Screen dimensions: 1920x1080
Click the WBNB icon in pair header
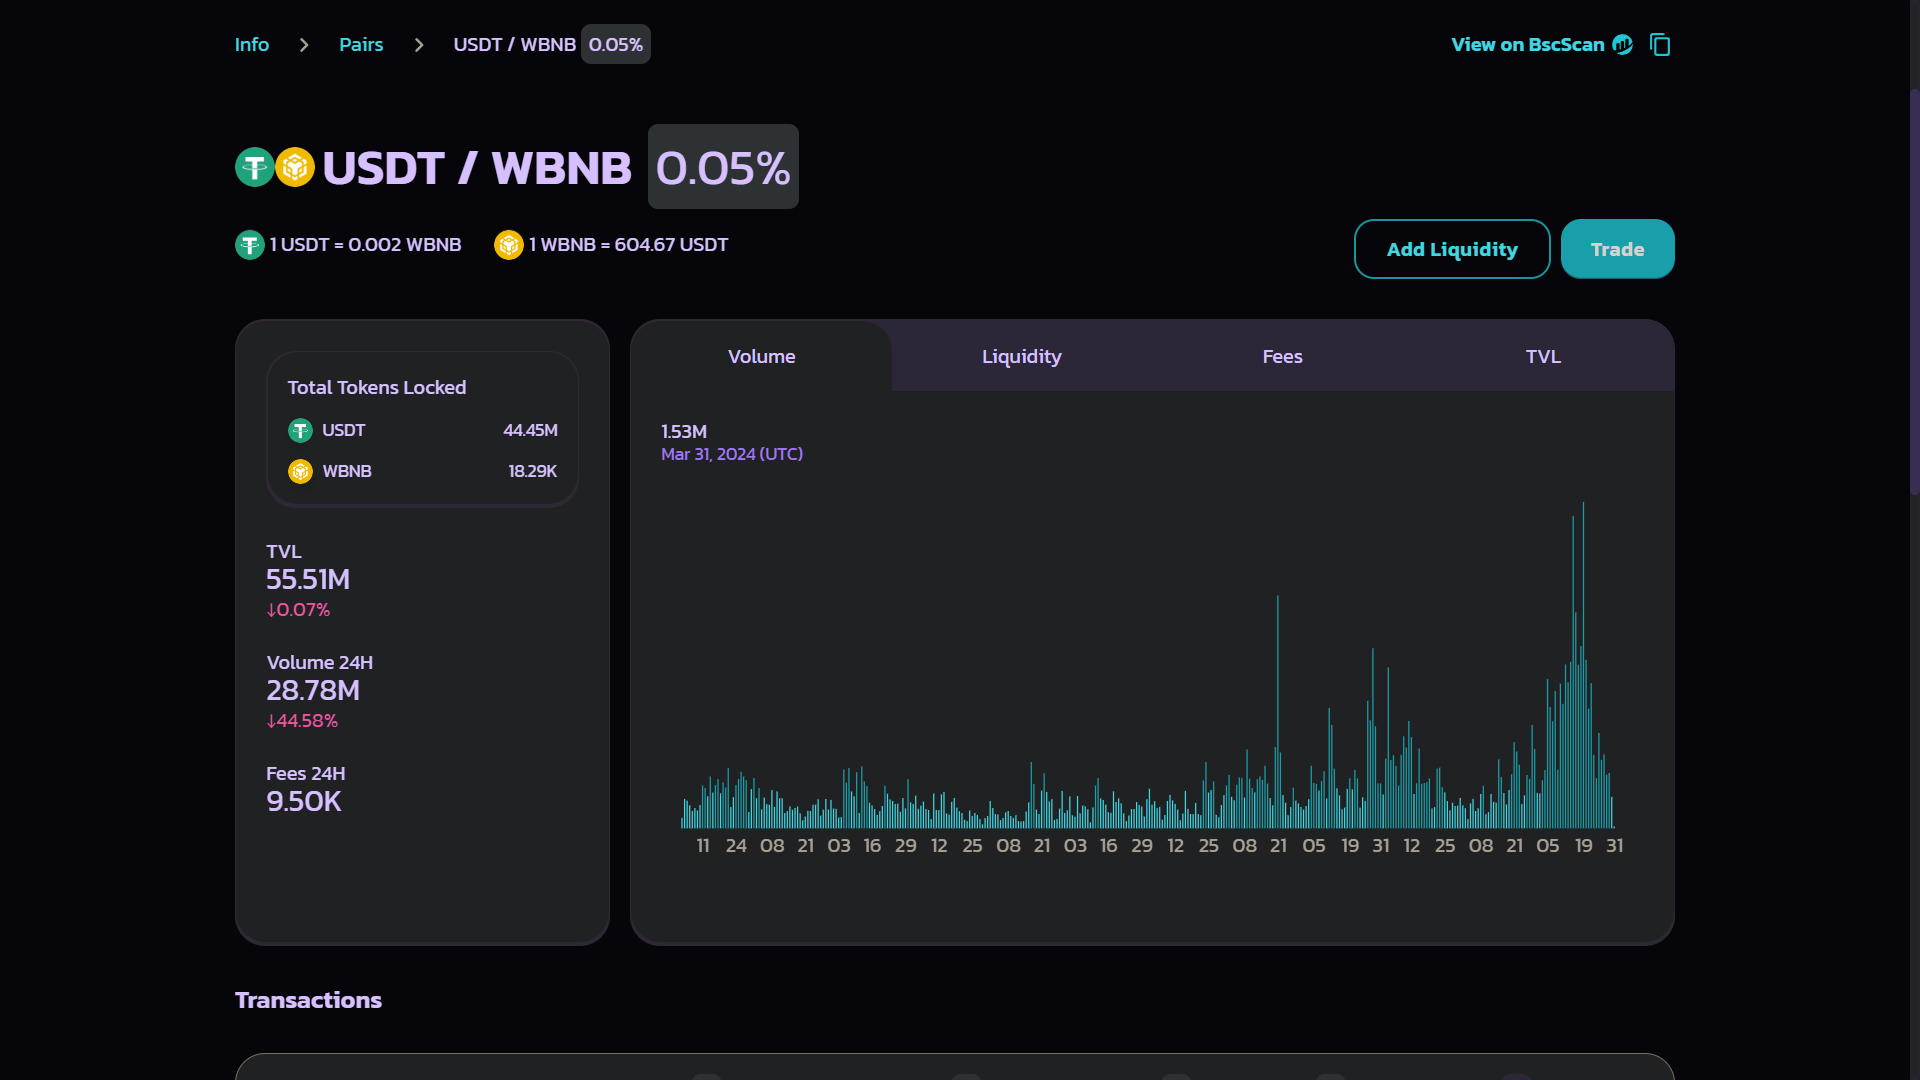click(295, 168)
